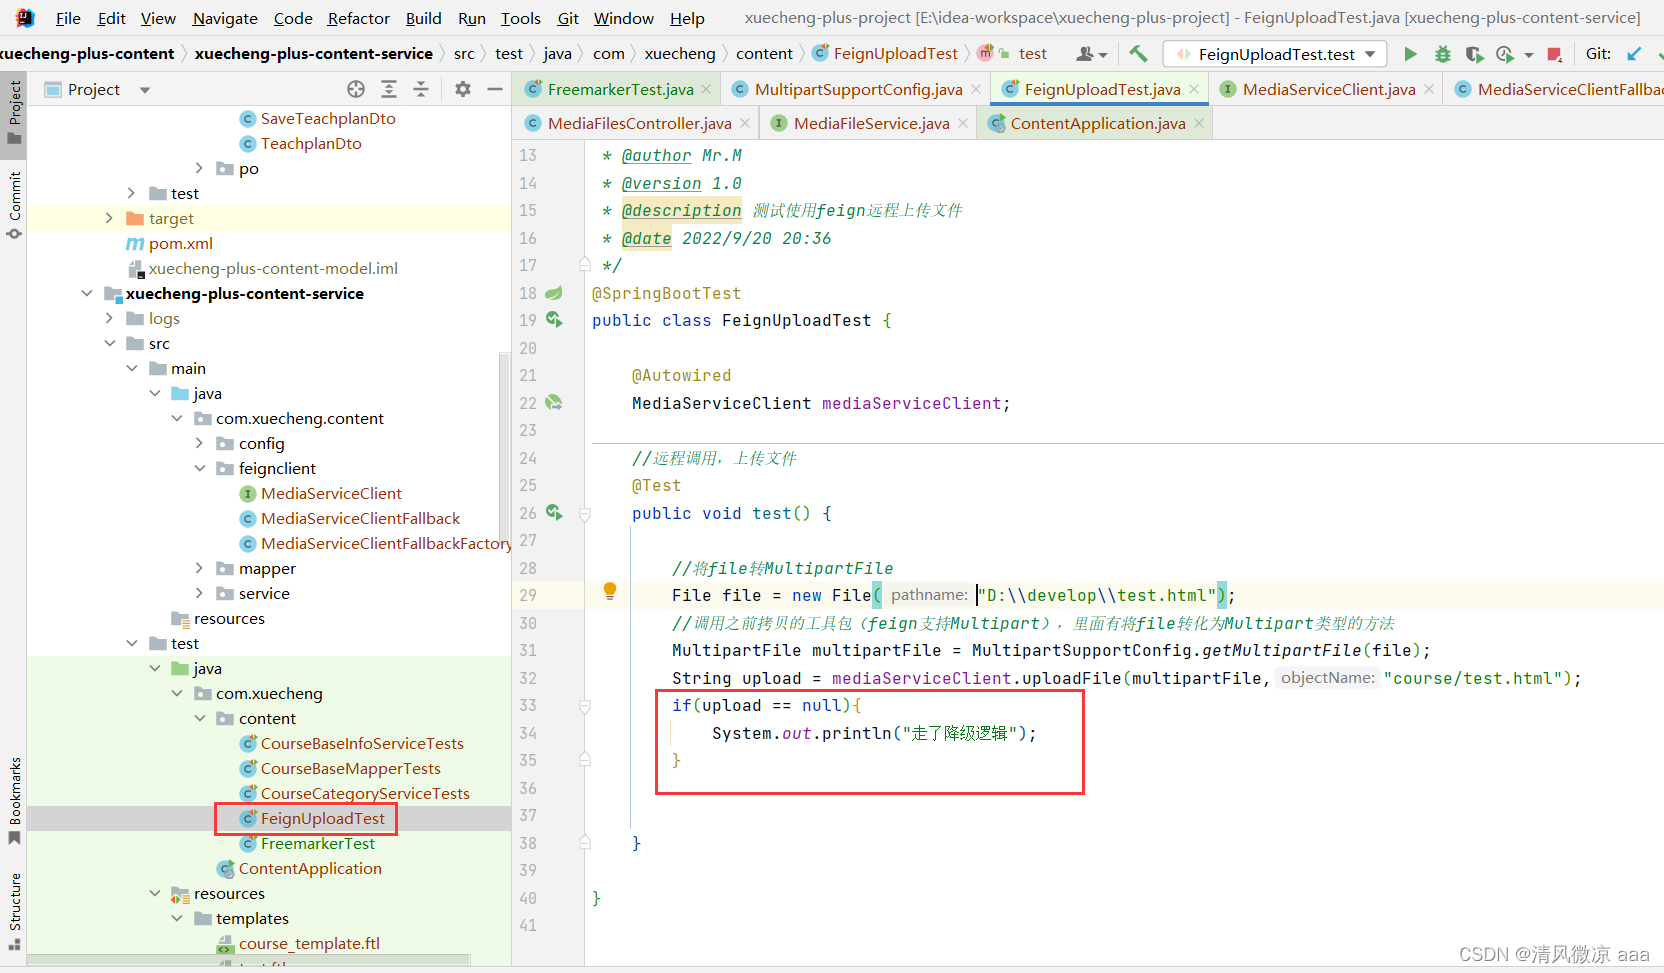Viewport: 1664px width, 973px height.
Task: Click the @description doc tag
Action: click(x=681, y=210)
